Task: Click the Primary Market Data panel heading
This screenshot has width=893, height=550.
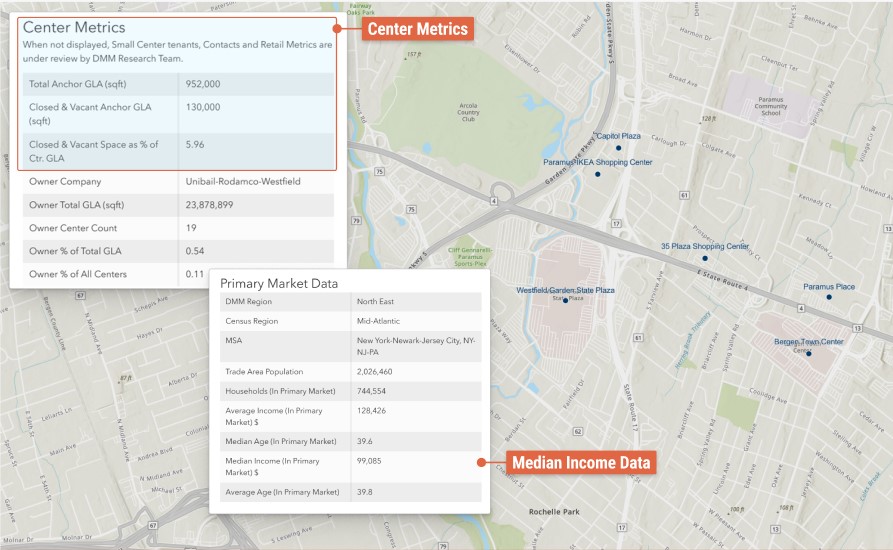Action: pyautogui.click(x=279, y=283)
